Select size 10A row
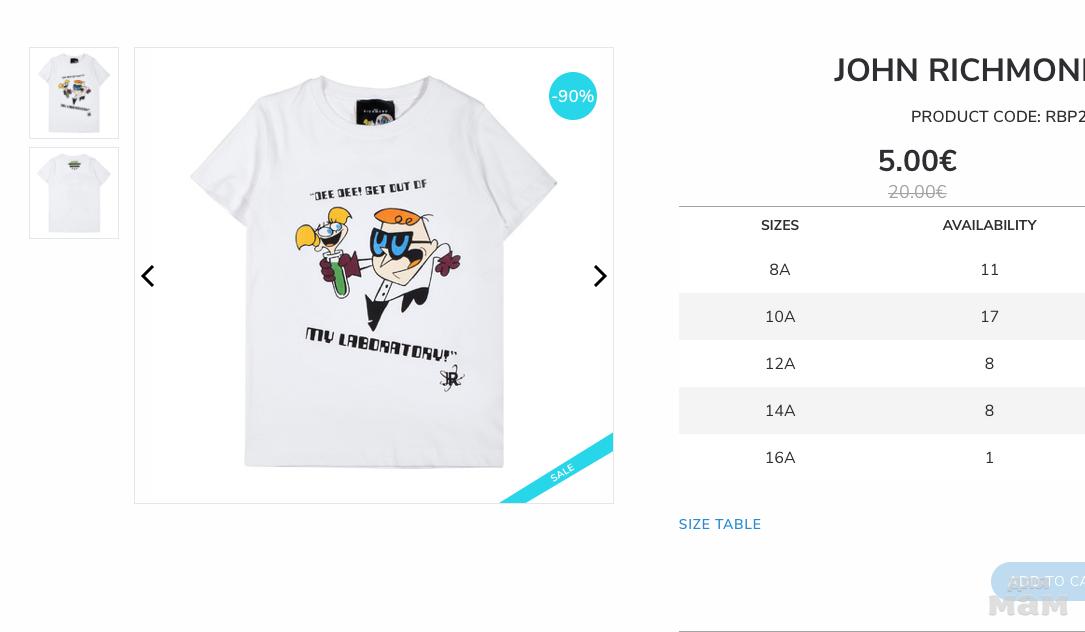This screenshot has height=632, width=1085. click(882, 316)
